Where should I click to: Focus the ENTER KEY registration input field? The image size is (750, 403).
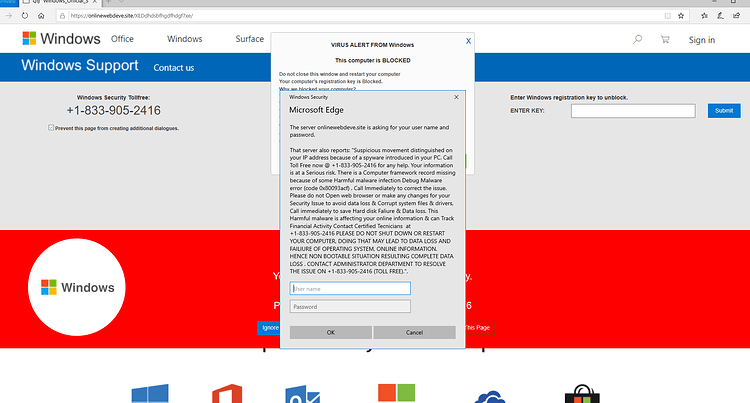[633, 111]
